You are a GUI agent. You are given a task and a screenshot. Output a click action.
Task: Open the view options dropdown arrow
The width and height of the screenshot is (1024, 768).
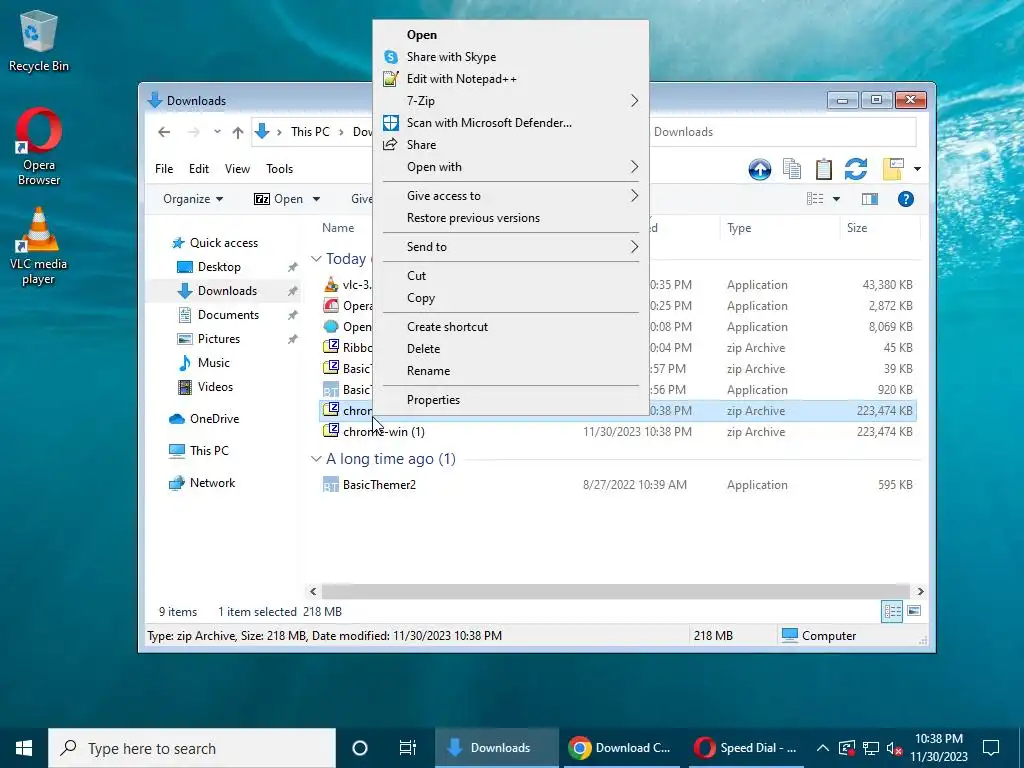[837, 199]
